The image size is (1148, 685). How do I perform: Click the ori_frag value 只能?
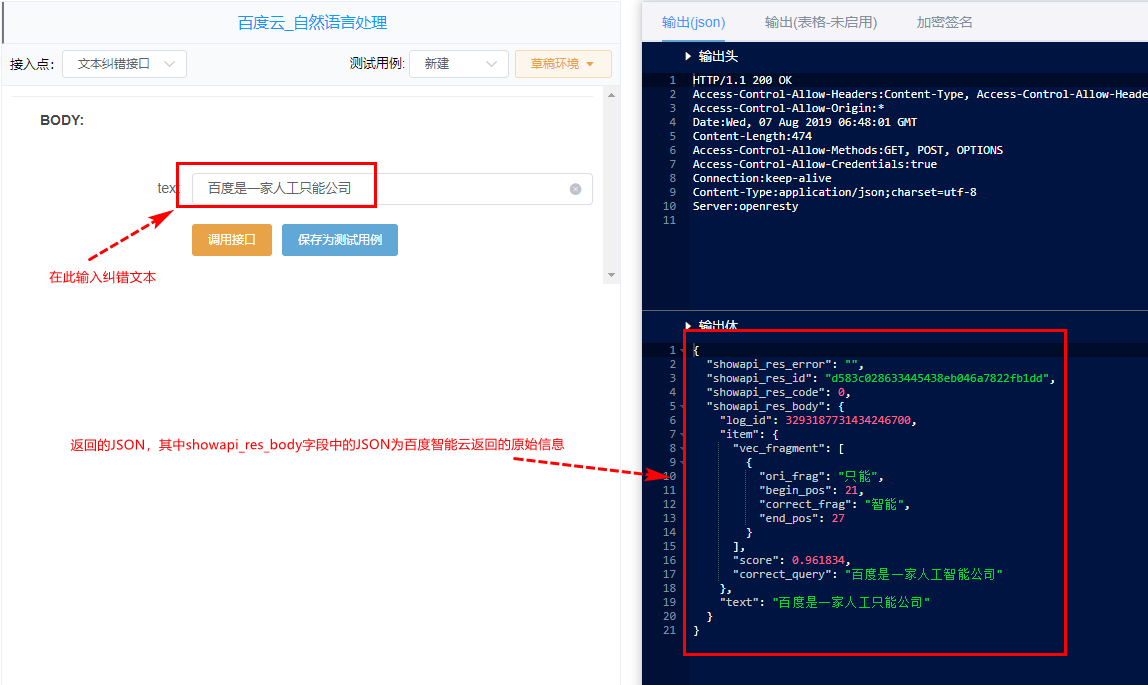click(857, 476)
